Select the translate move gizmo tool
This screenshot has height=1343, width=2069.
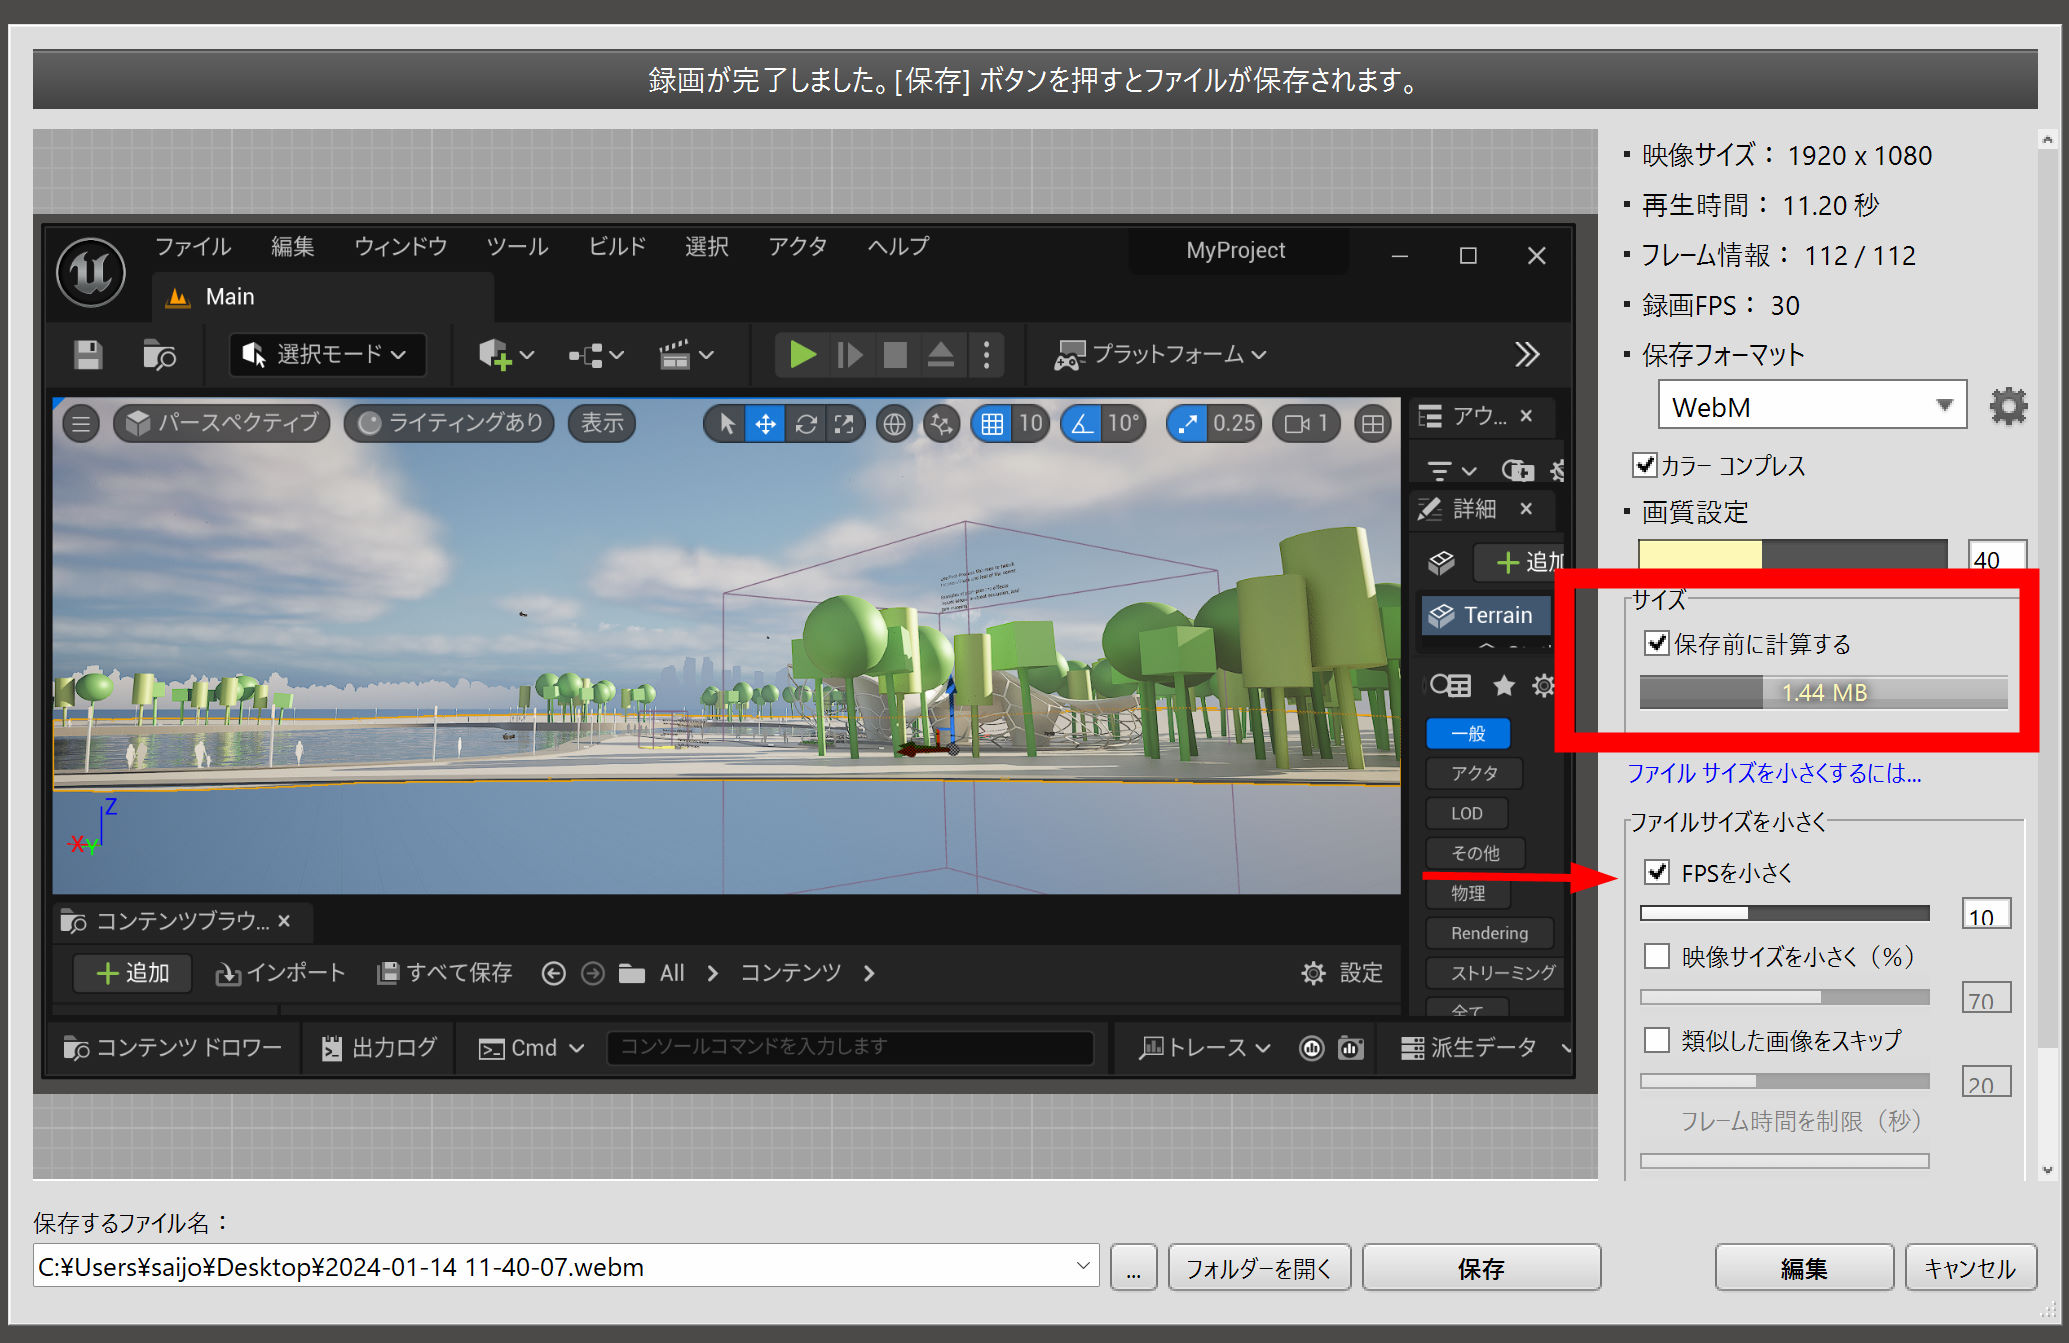pyautogui.click(x=765, y=424)
